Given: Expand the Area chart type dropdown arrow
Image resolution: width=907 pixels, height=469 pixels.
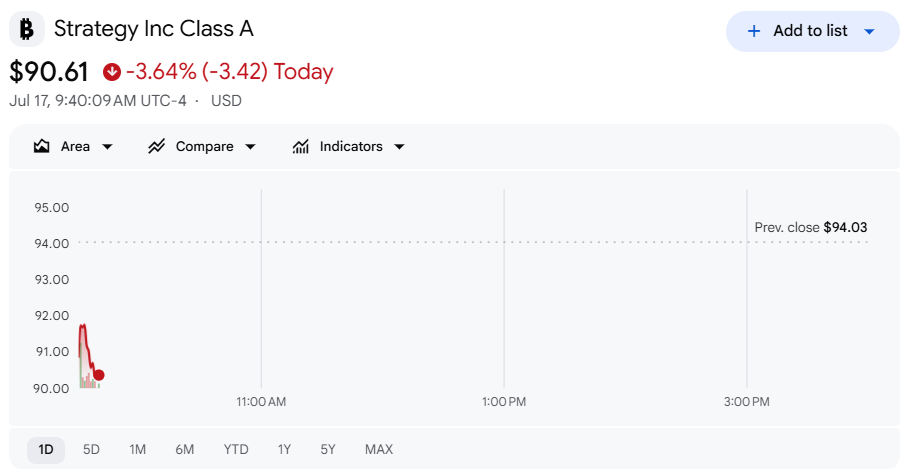Looking at the screenshot, I should pos(107,147).
